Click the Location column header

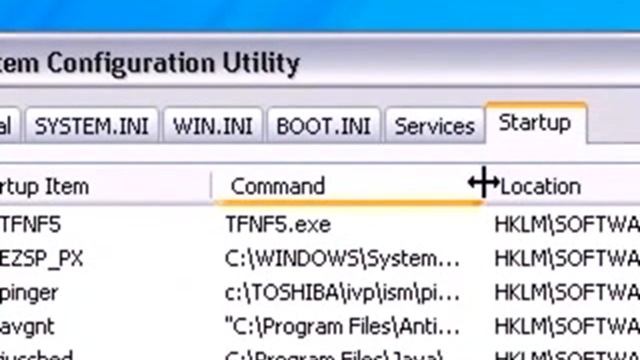562,186
